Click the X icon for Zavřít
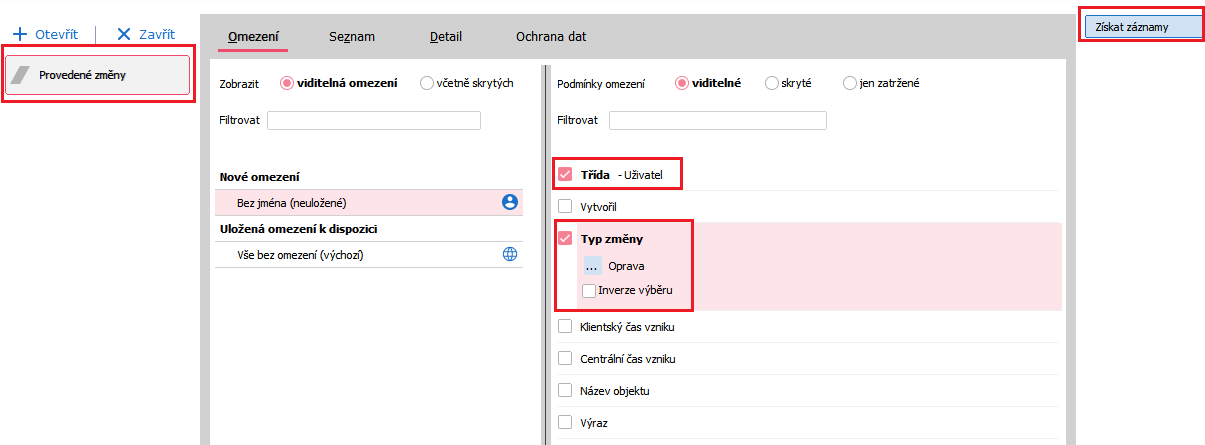Image resolution: width=1205 pixels, height=445 pixels. pyautogui.click(x=124, y=34)
